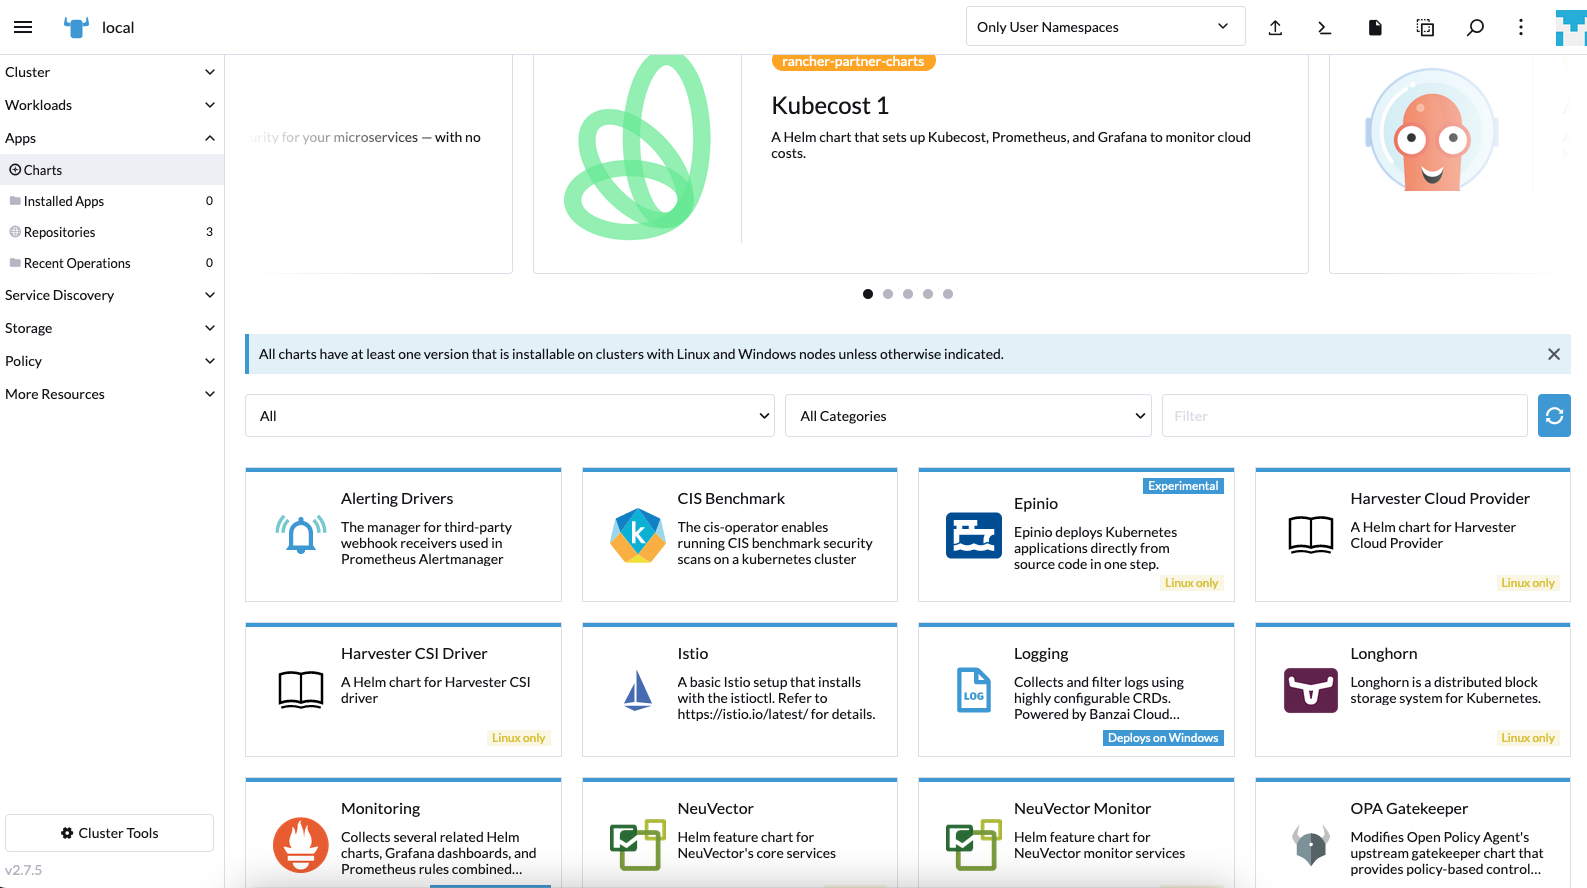Click the NeuVector Monitor chart icon
Viewport: 1587px width, 888px height.
(974, 845)
